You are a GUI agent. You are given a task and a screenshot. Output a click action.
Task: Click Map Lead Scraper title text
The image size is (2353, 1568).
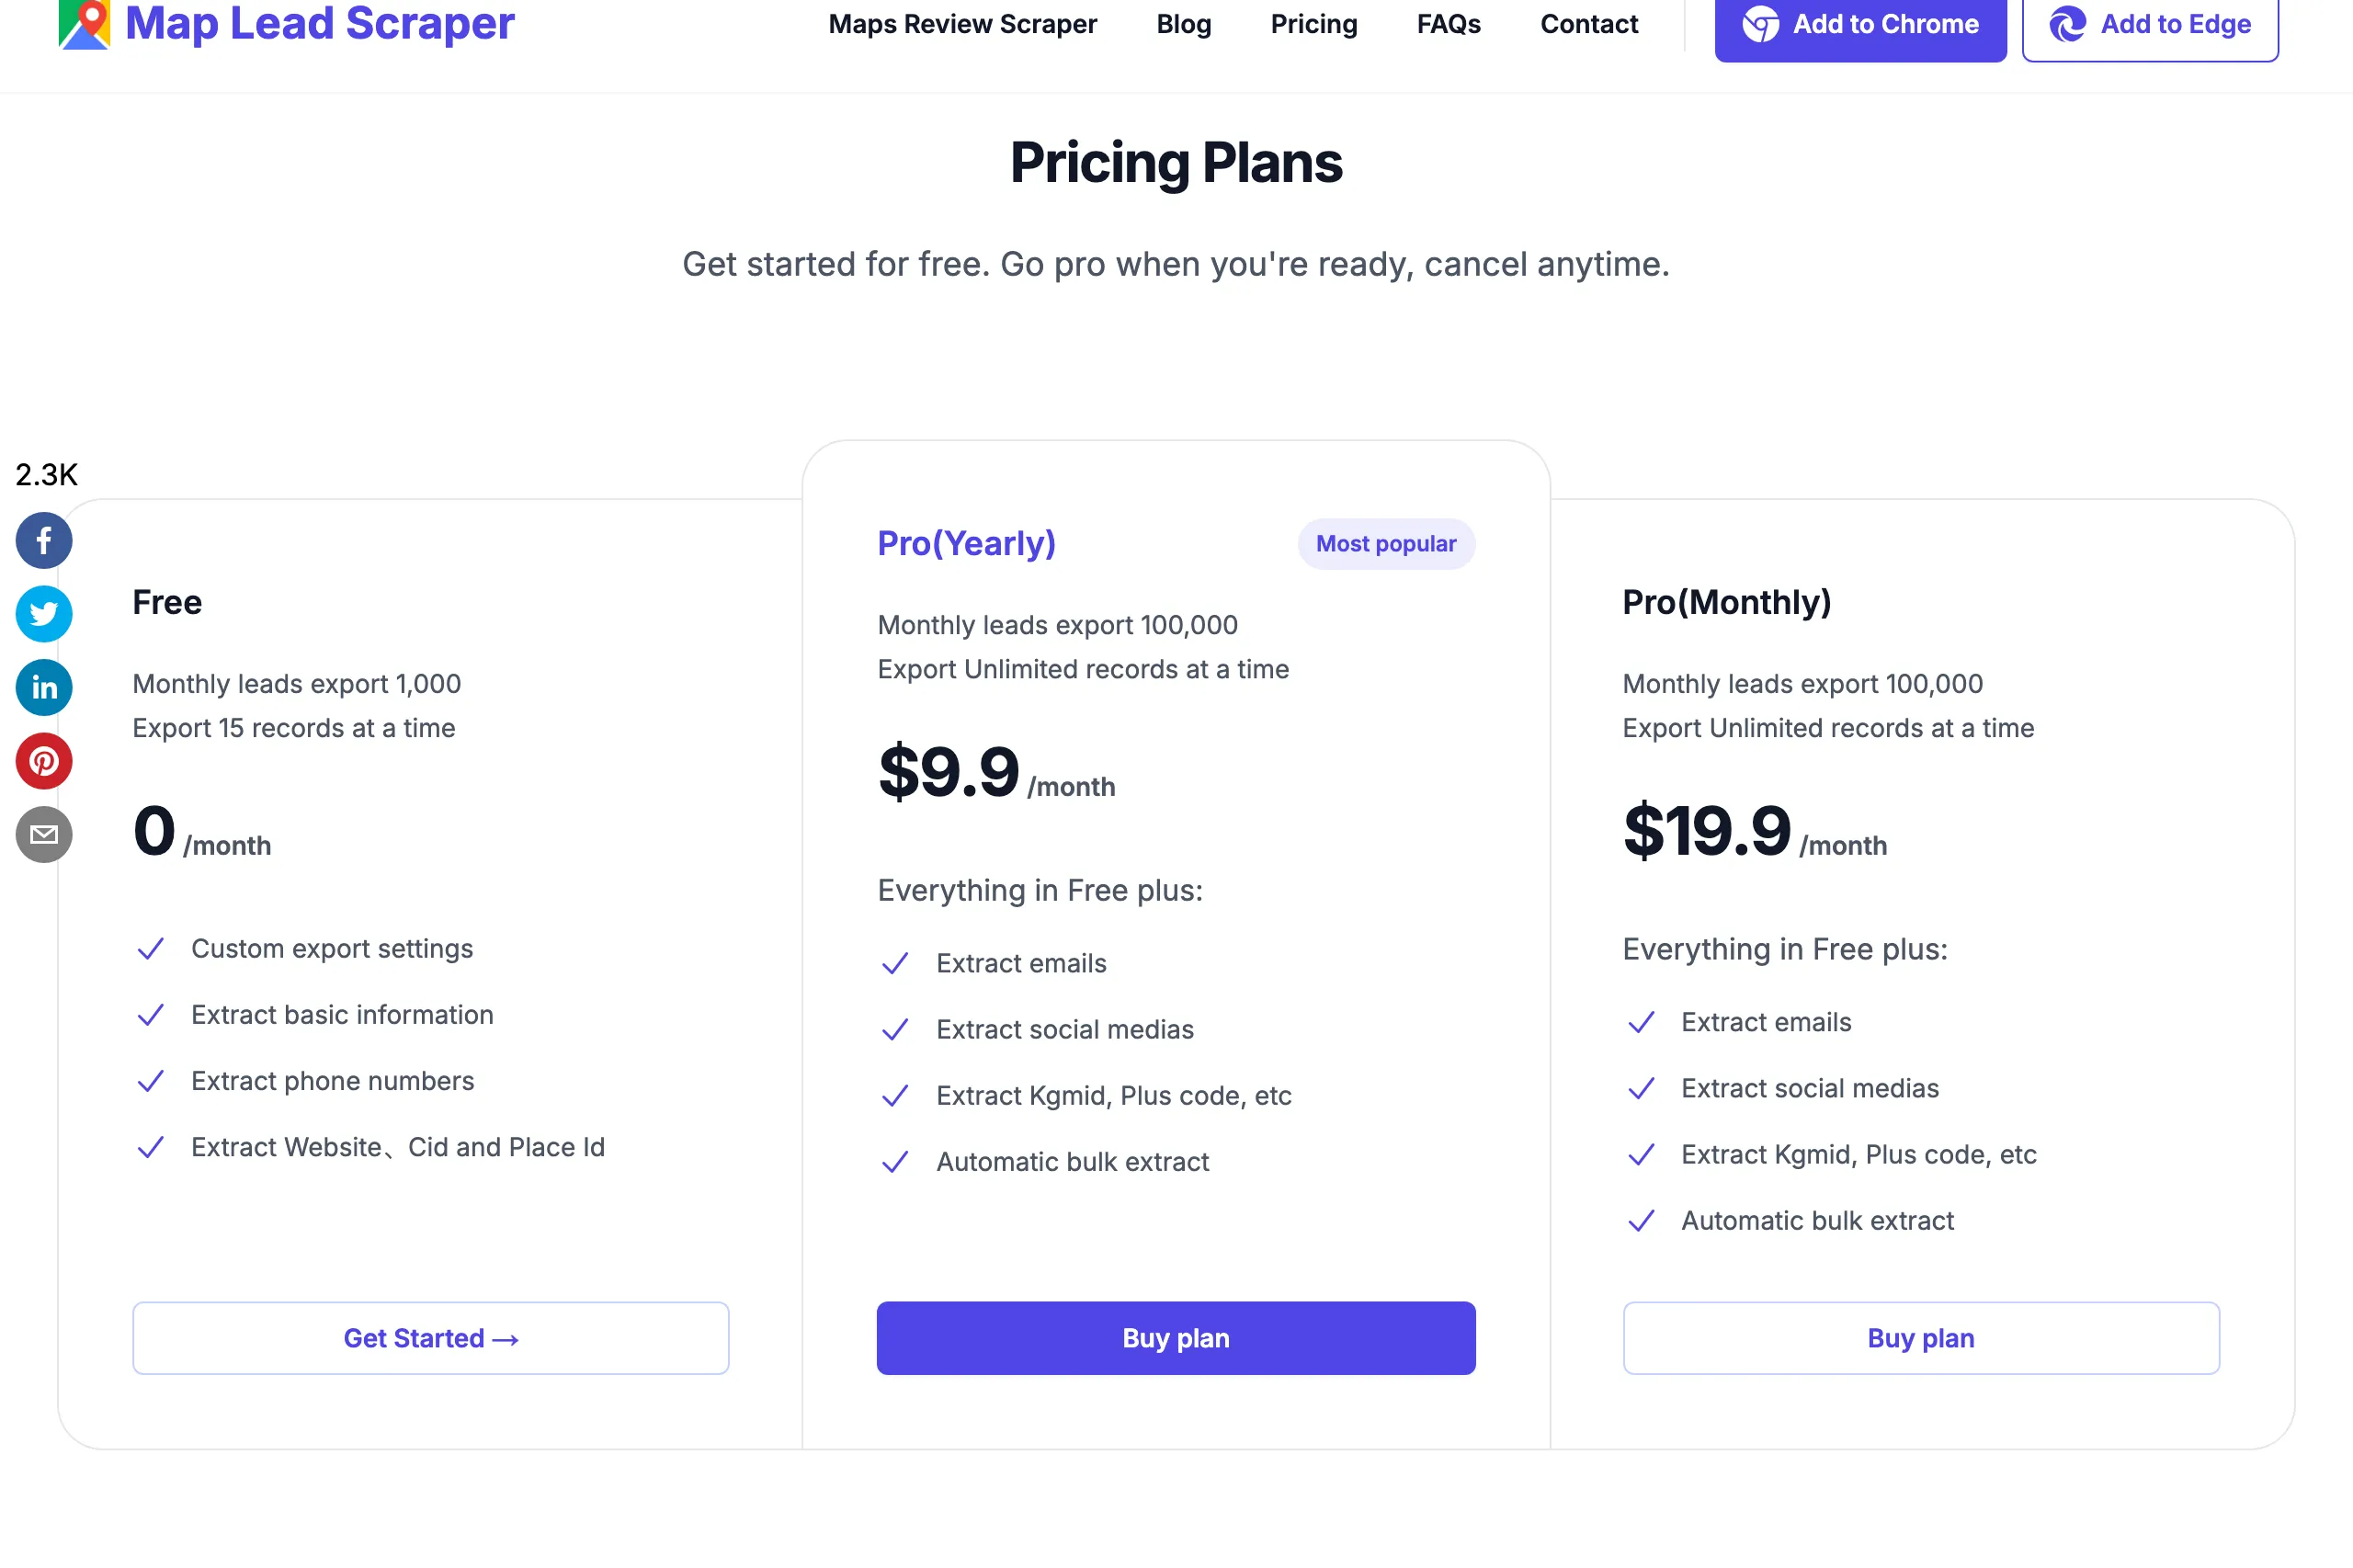coord(319,23)
